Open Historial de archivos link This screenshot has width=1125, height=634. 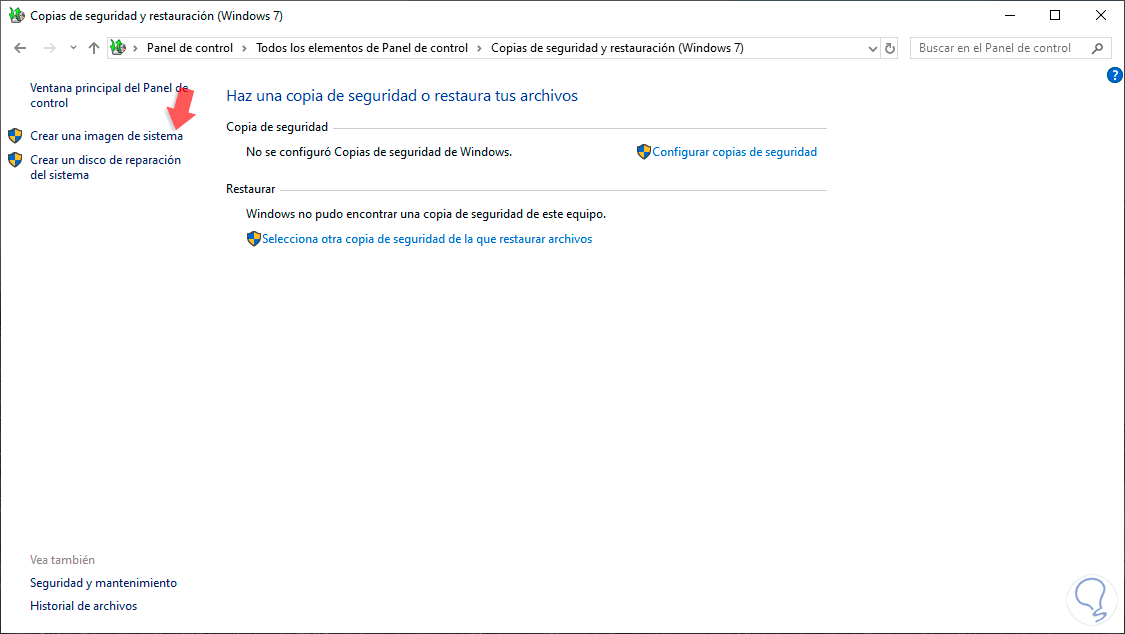click(x=83, y=606)
